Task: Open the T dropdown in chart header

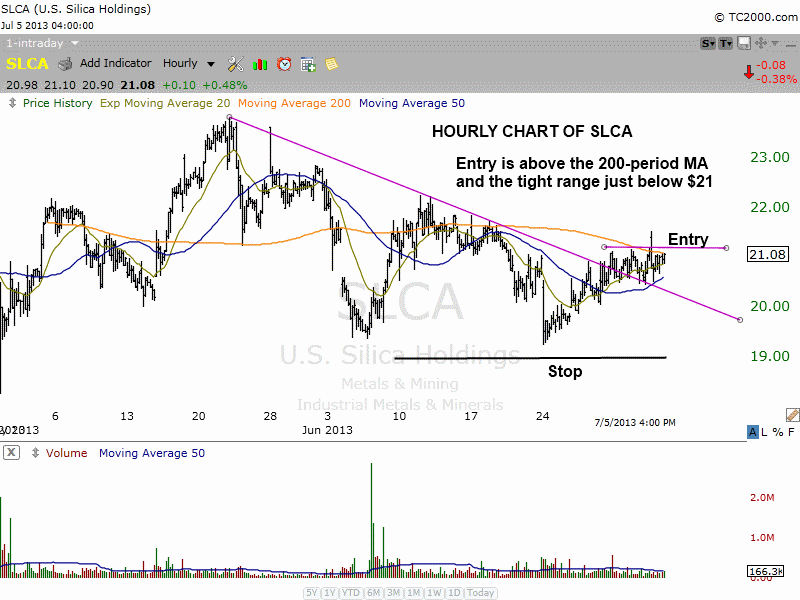Action: point(726,43)
